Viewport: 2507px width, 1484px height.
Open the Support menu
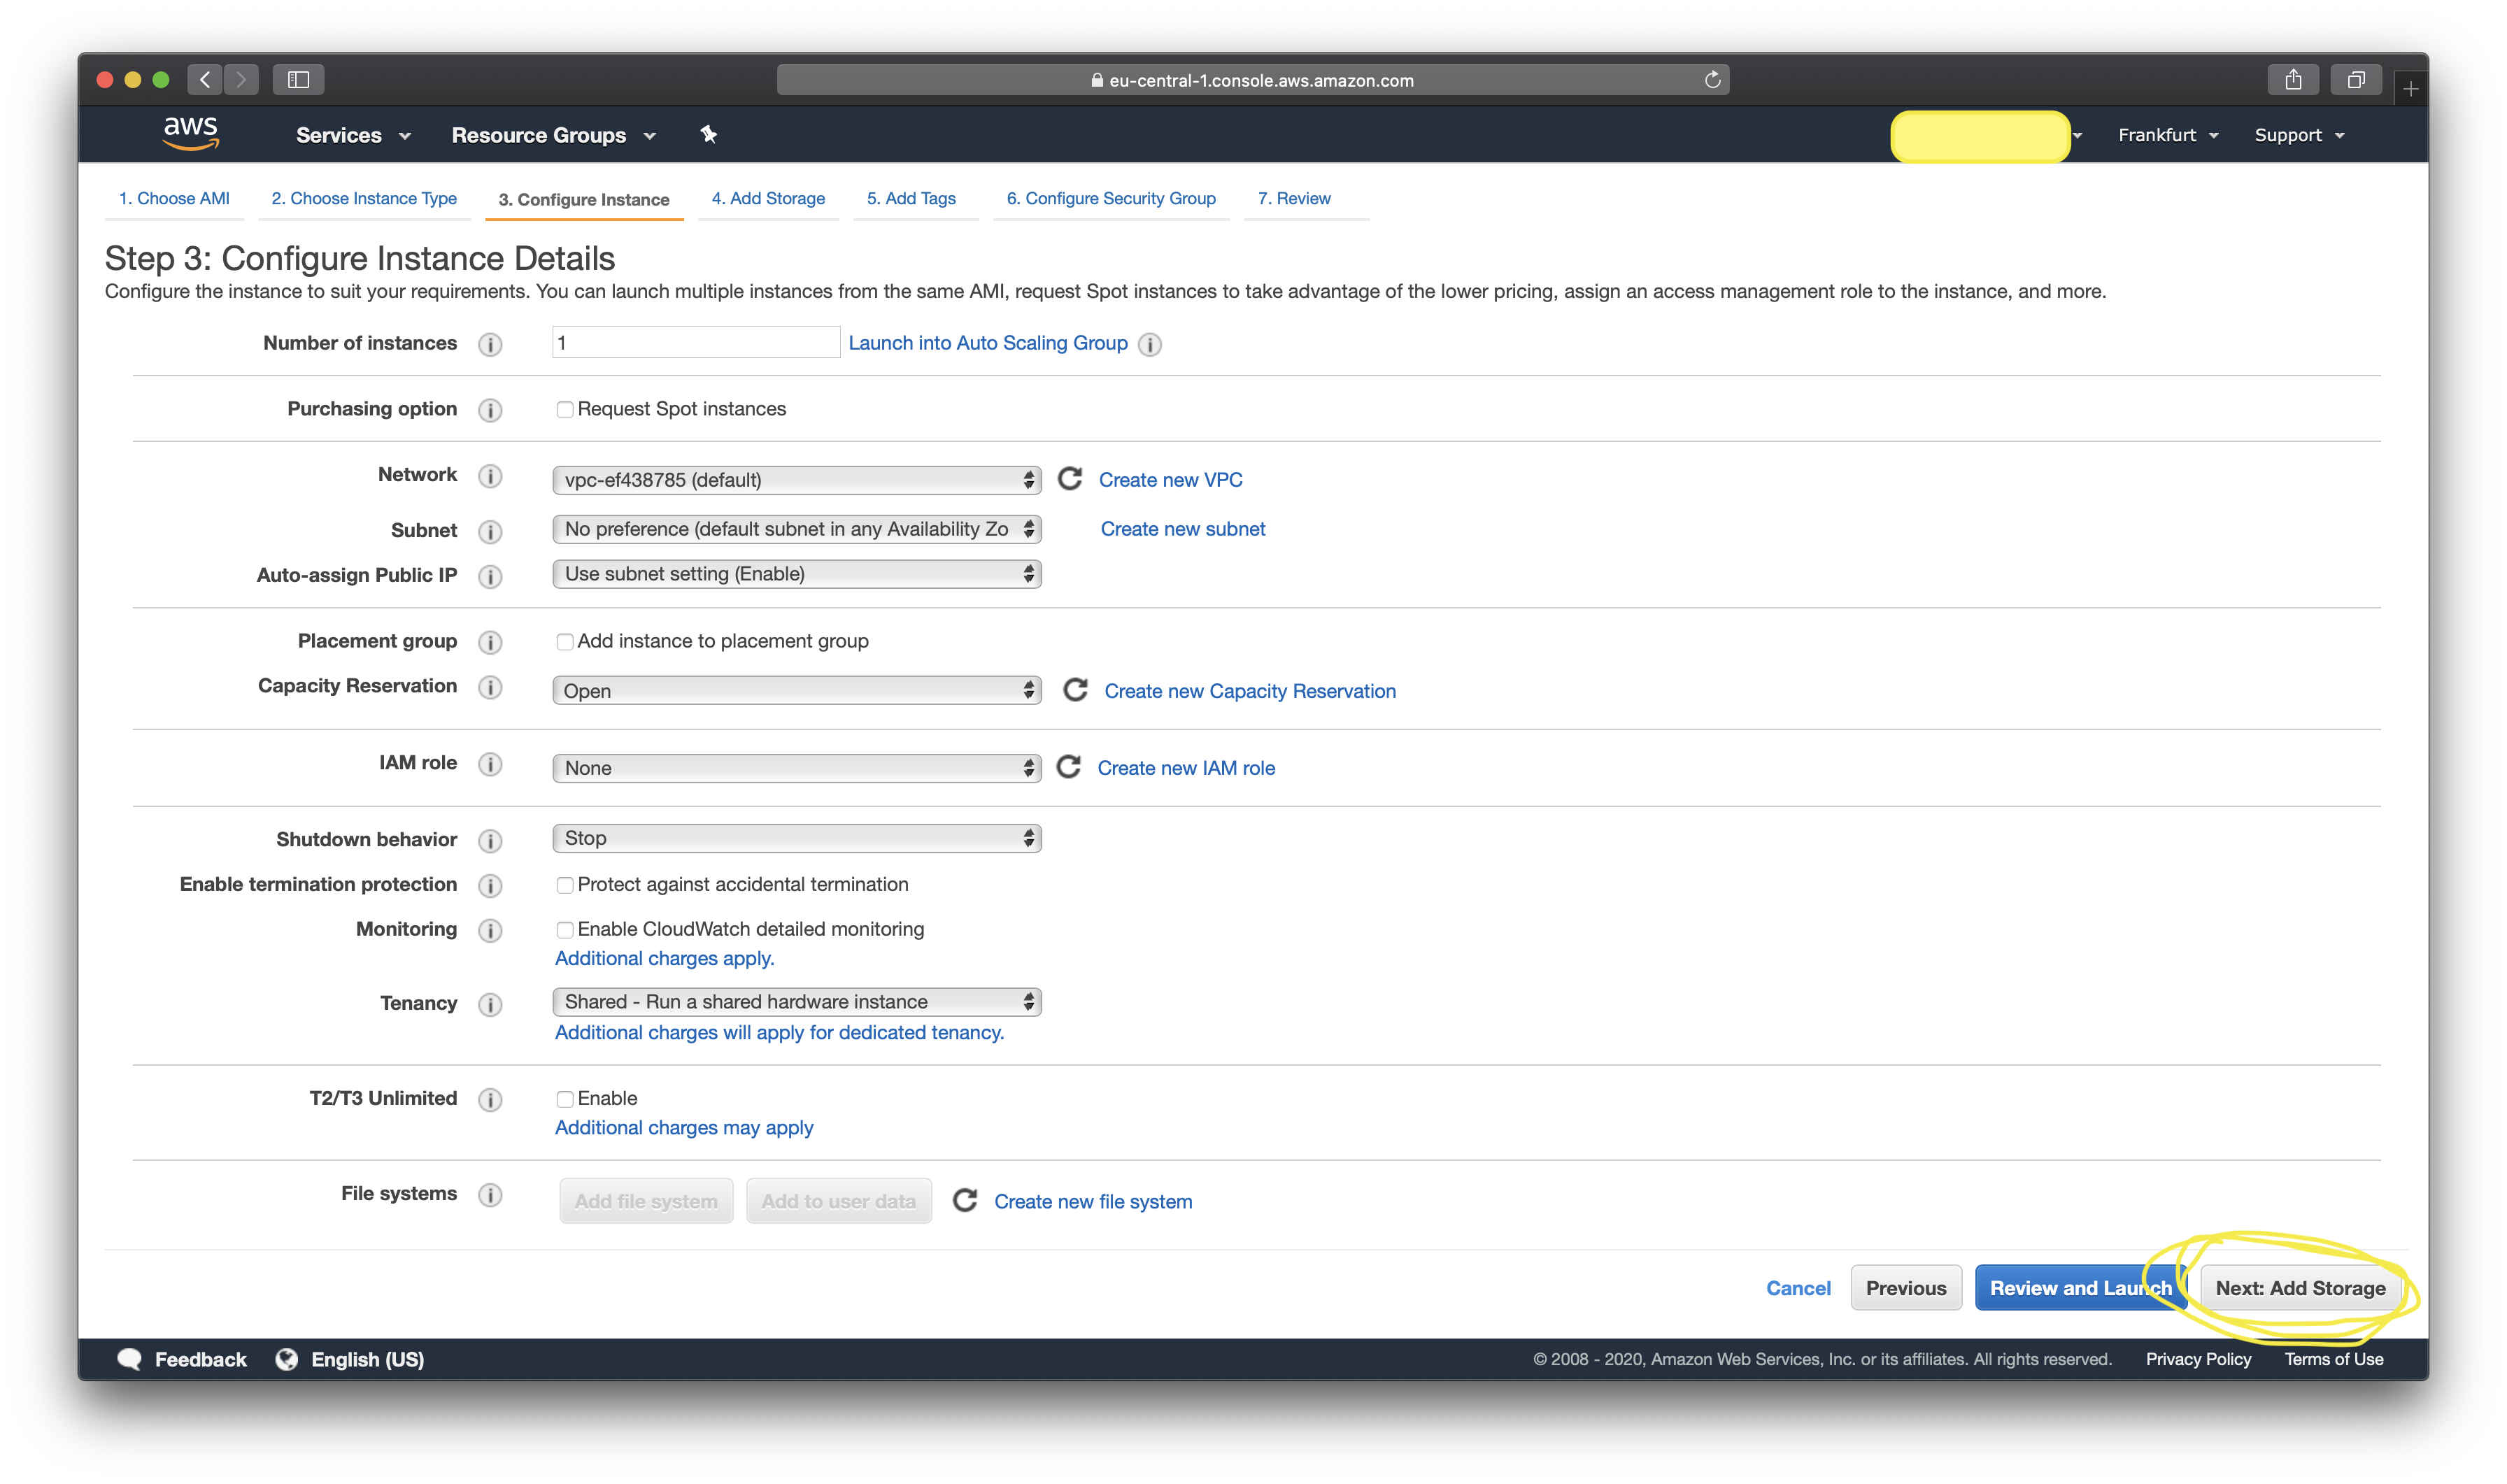tap(2299, 135)
